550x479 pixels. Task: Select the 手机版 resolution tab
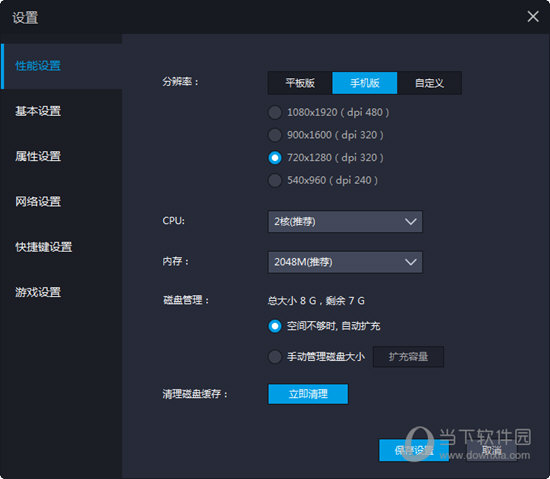coord(365,83)
